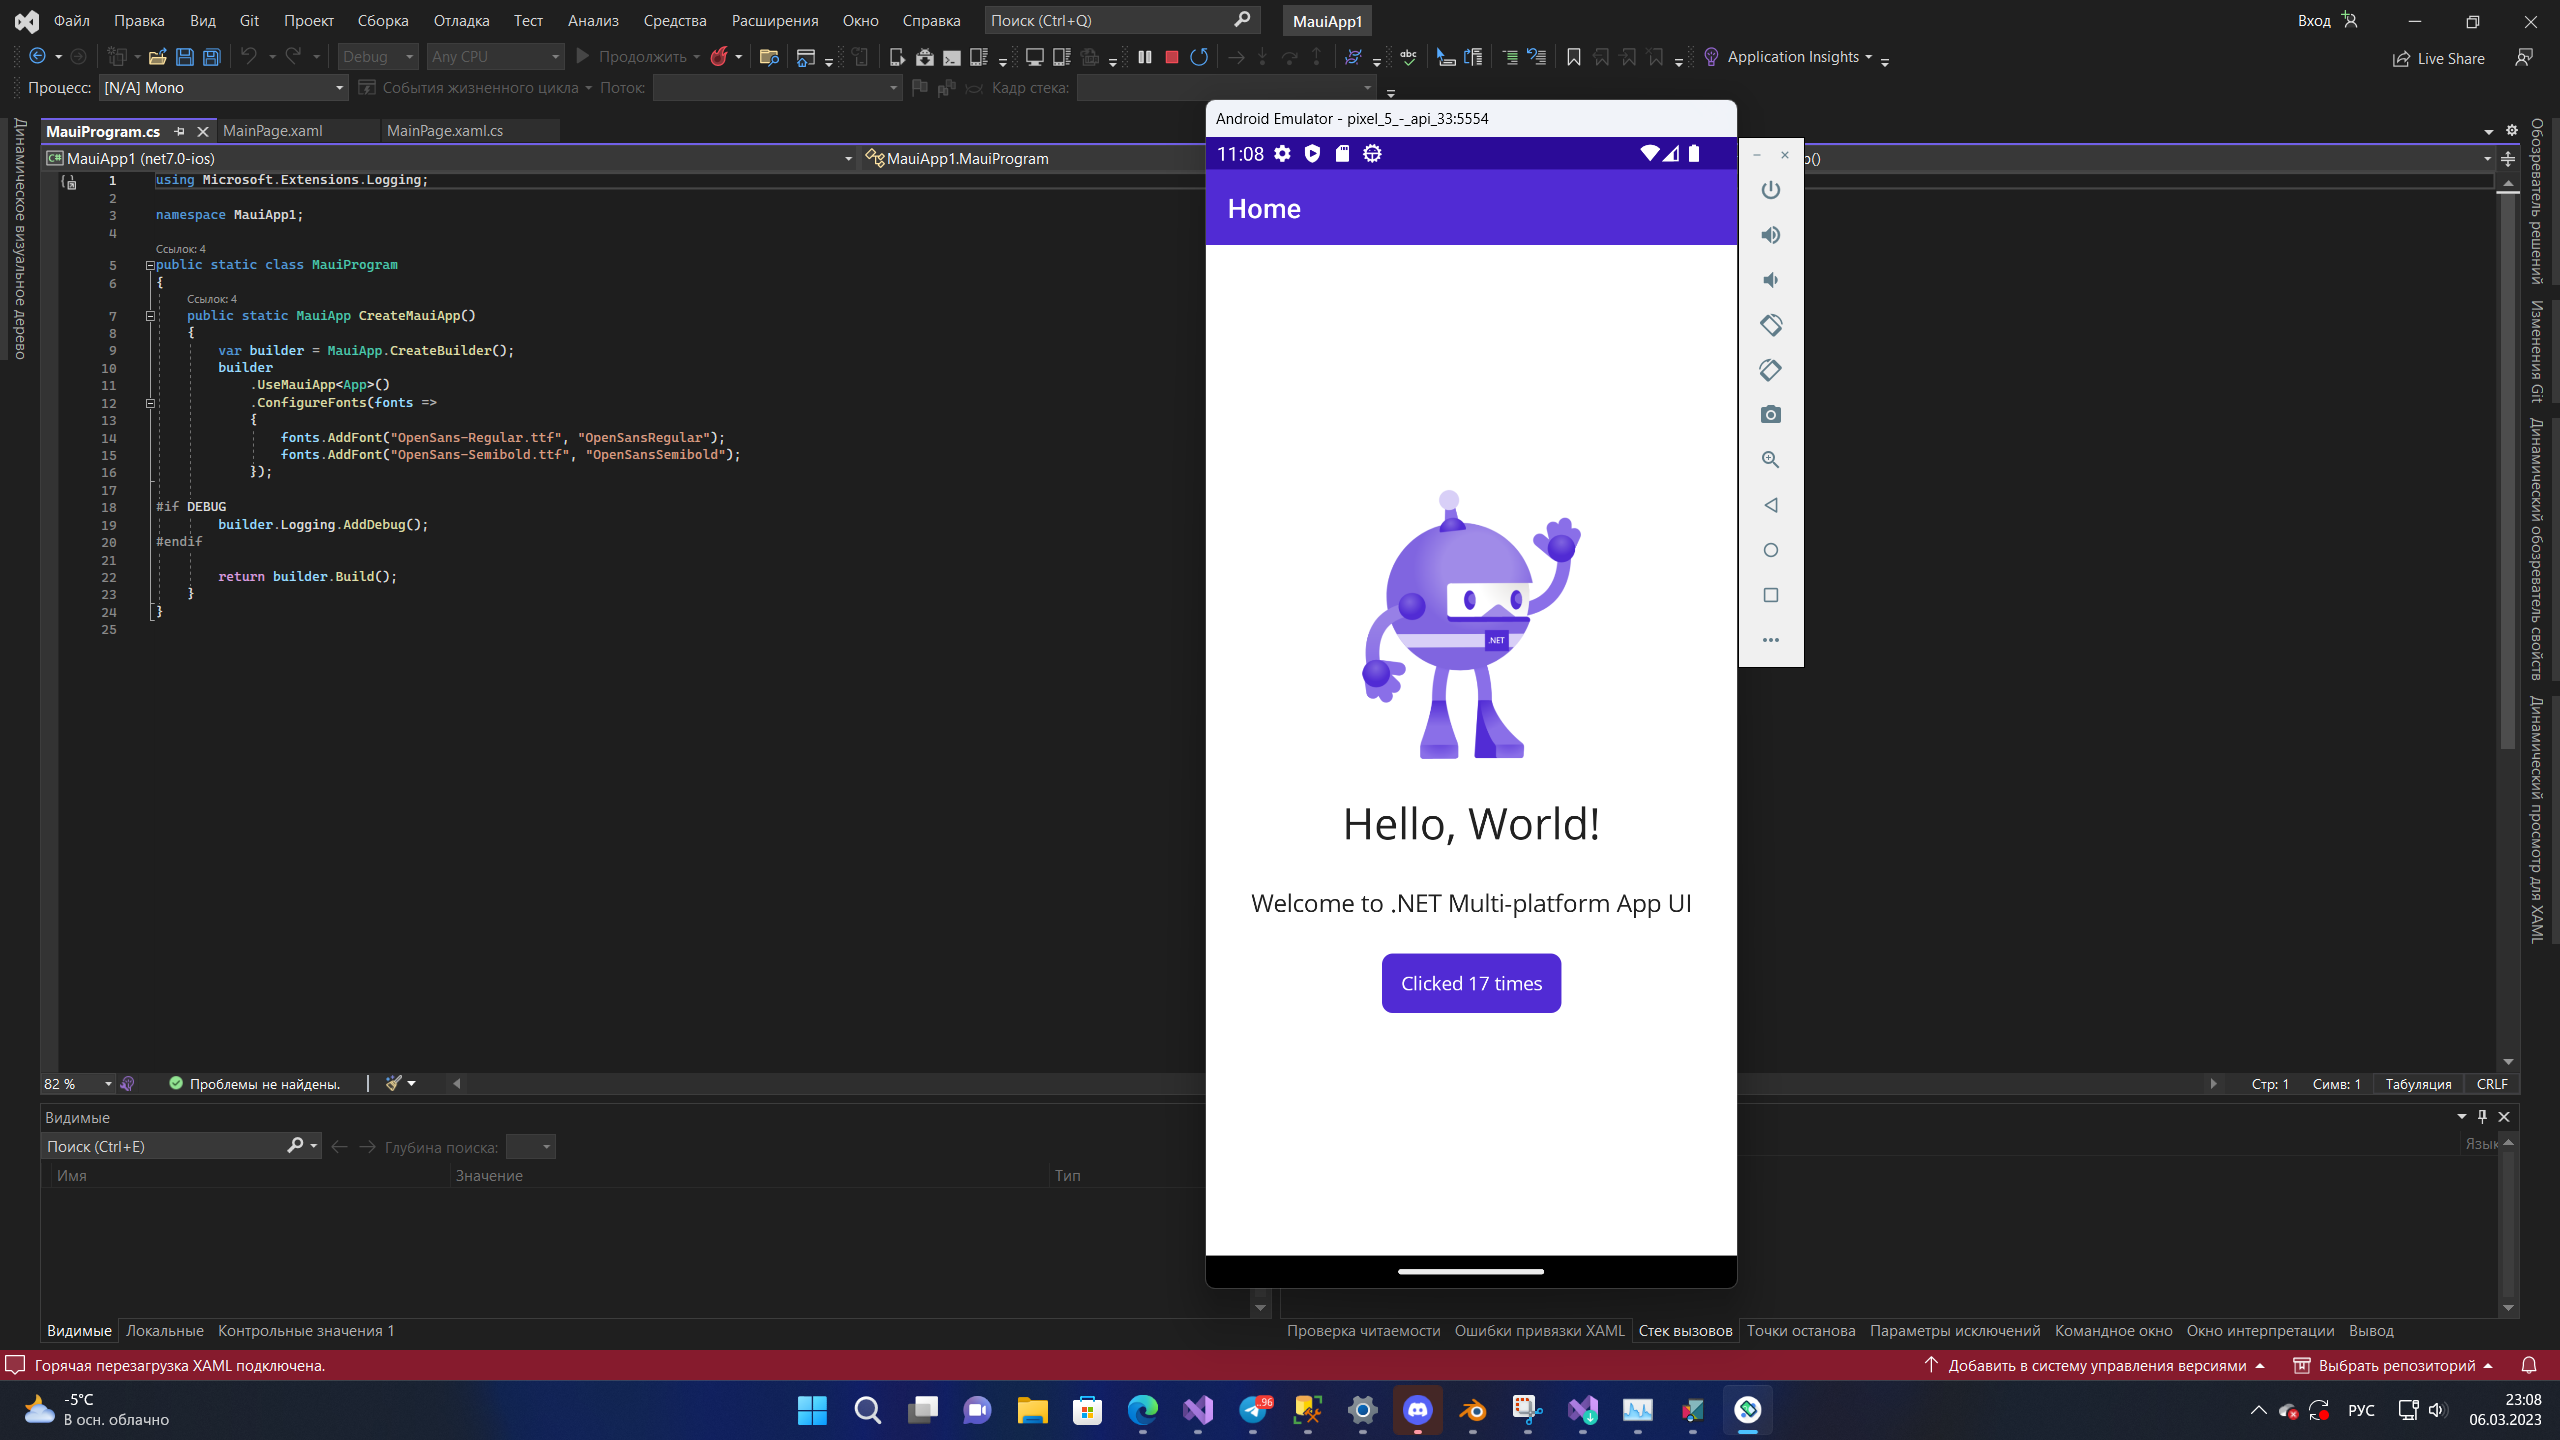Open the Отладка menu

461,21
